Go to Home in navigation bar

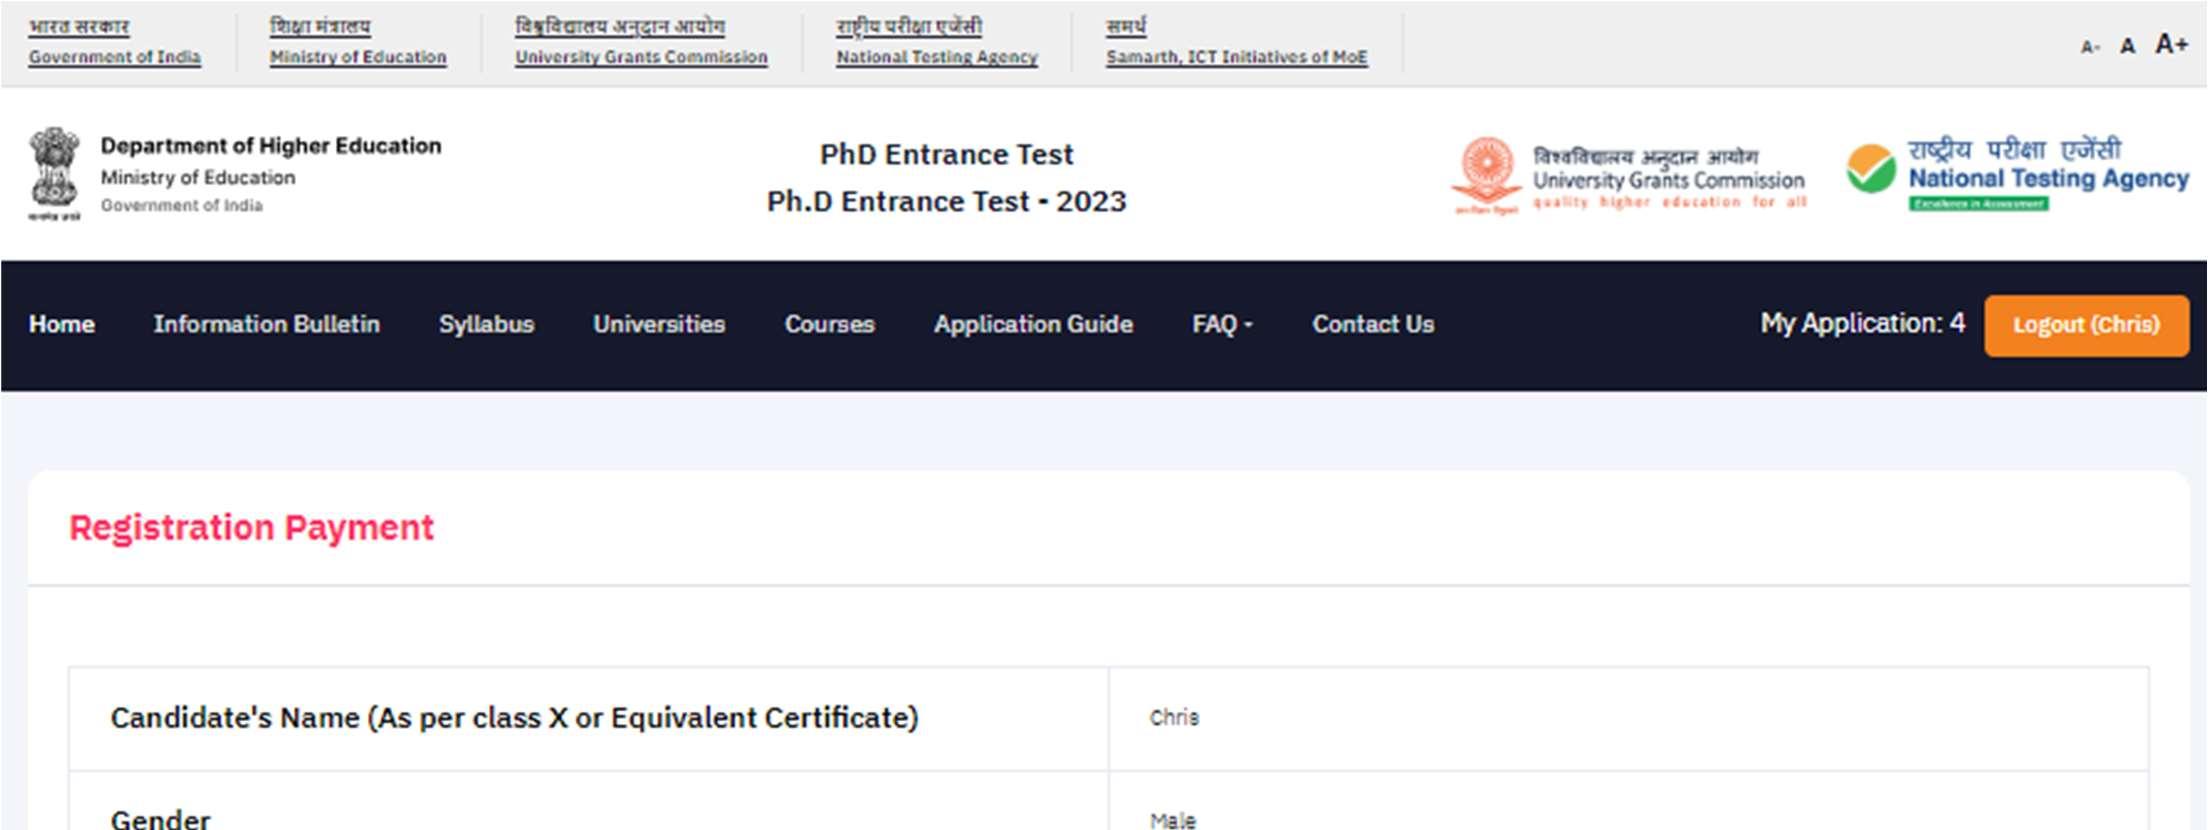[x=62, y=324]
